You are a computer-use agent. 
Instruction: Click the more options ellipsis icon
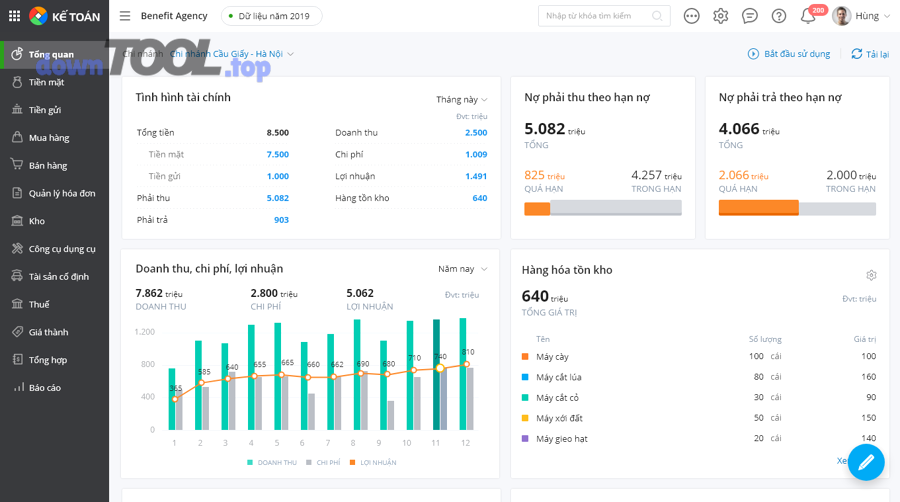click(691, 16)
